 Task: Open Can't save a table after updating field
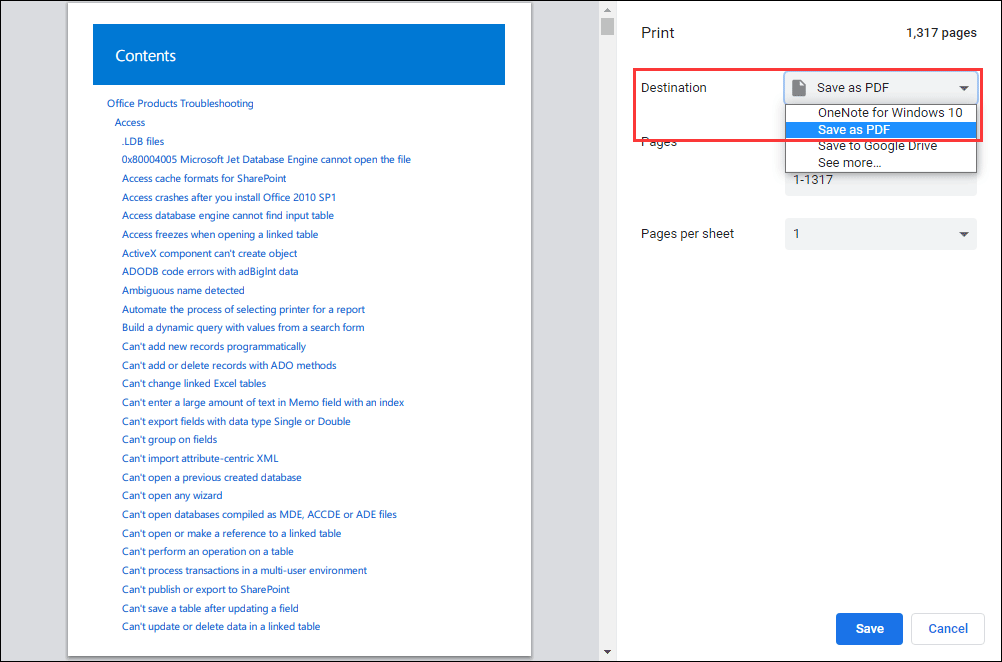(x=210, y=609)
